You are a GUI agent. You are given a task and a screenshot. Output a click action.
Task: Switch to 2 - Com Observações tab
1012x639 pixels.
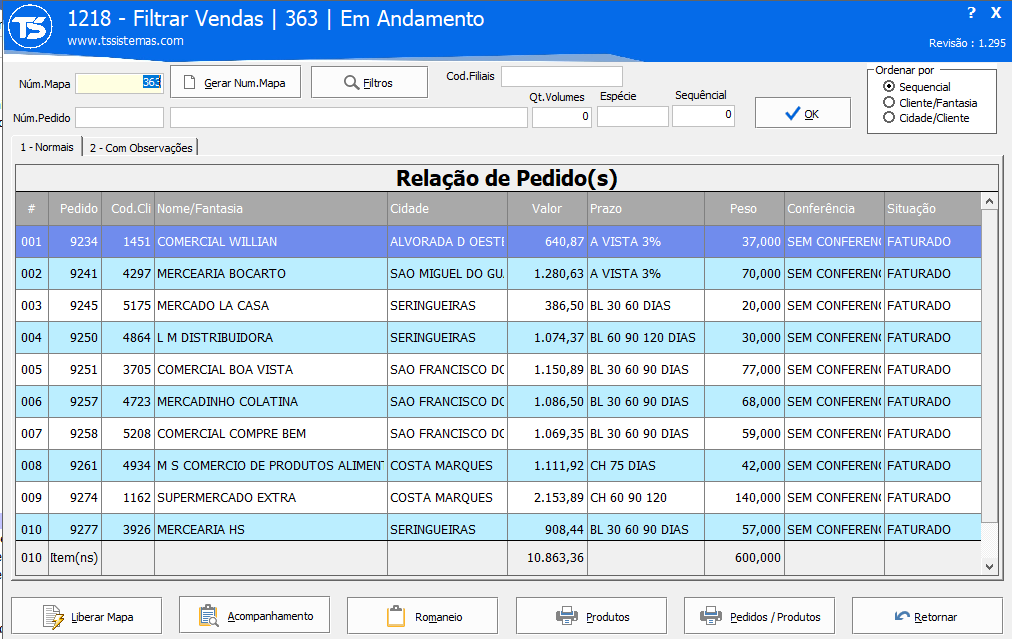pyautogui.click(x=140, y=148)
